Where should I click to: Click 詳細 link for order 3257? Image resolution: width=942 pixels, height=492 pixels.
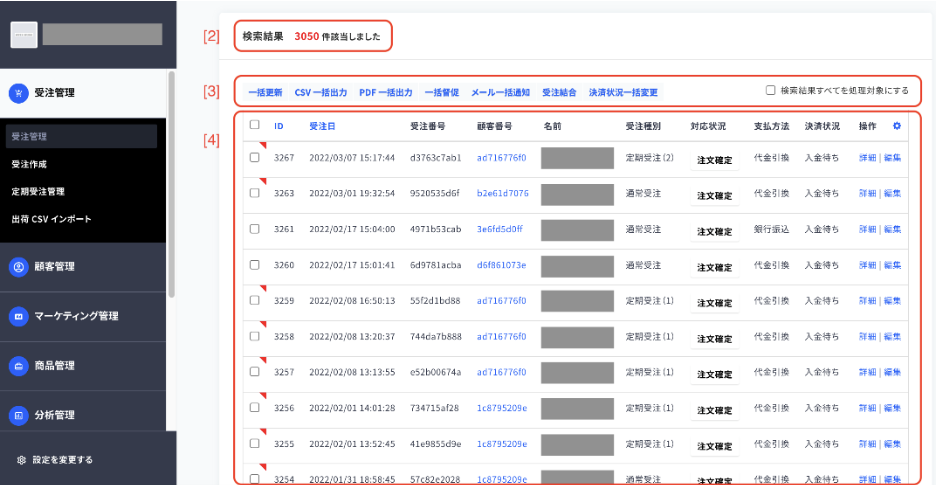pos(868,372)
